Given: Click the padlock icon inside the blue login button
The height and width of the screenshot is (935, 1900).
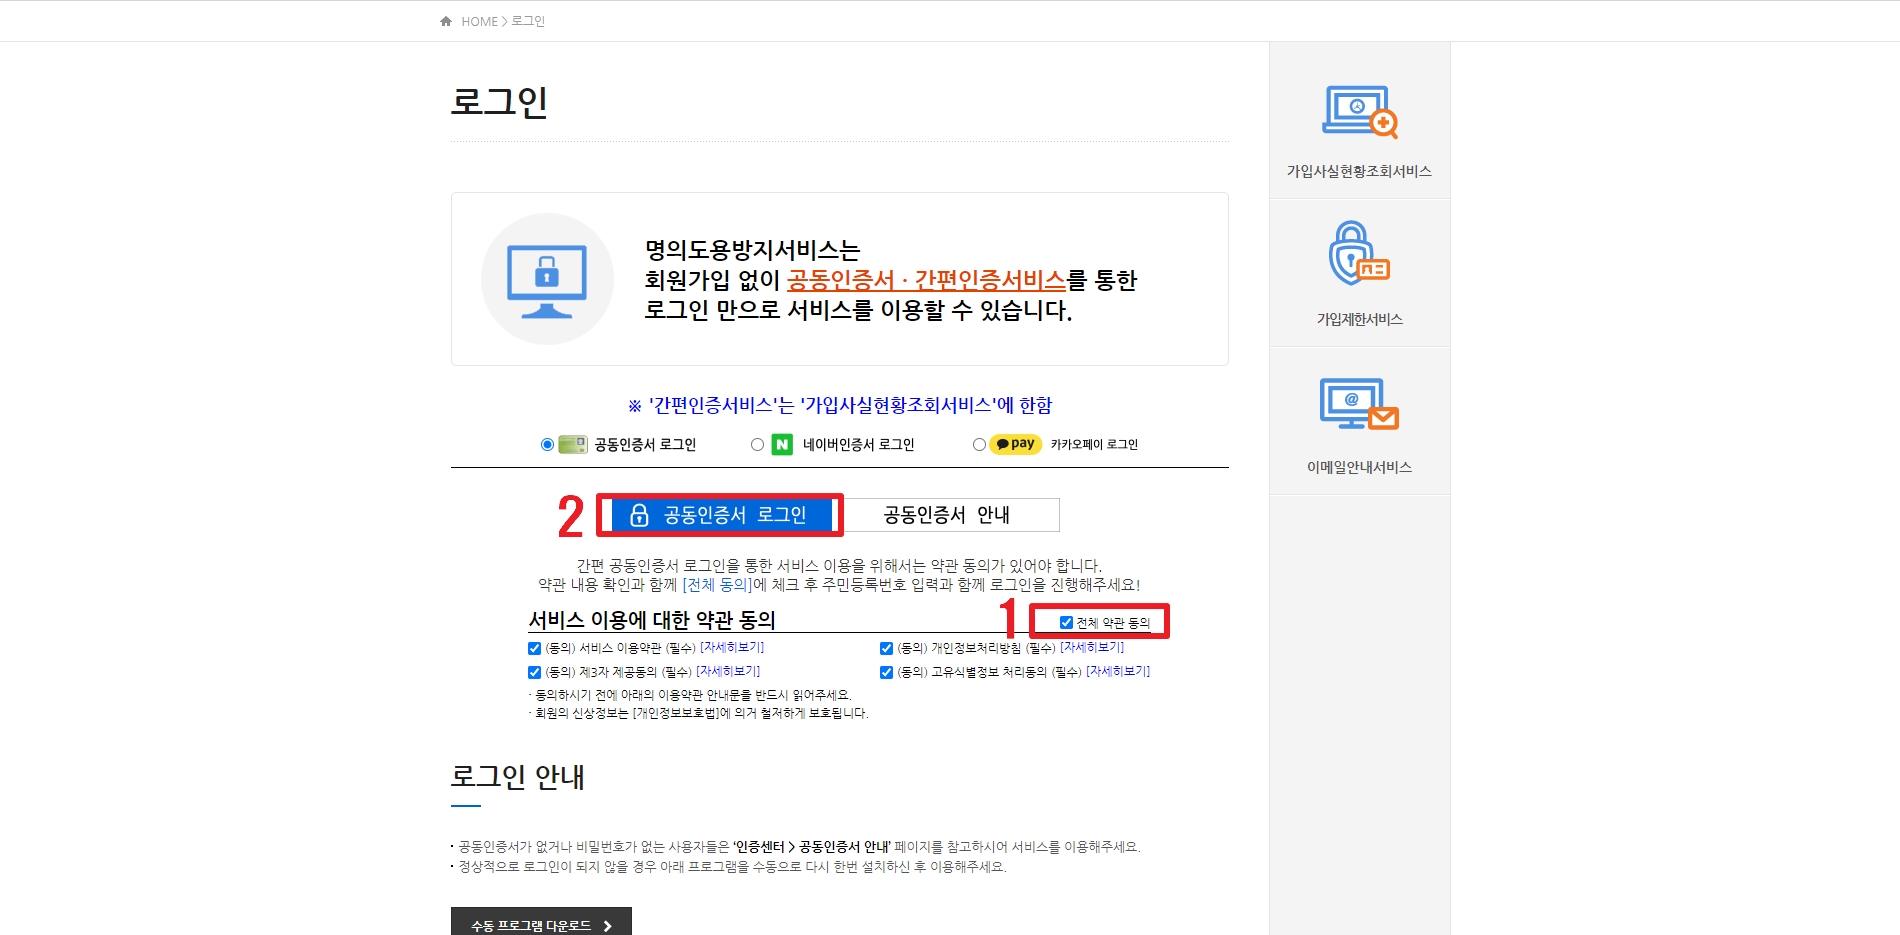Looking at the screenshot, I should [638, 515].
